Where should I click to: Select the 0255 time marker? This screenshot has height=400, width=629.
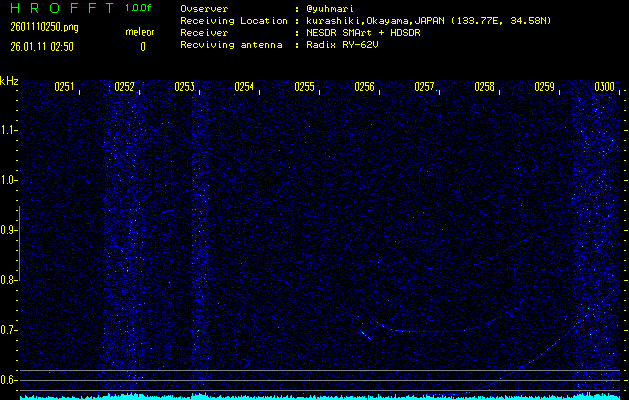tap(304, 87)
